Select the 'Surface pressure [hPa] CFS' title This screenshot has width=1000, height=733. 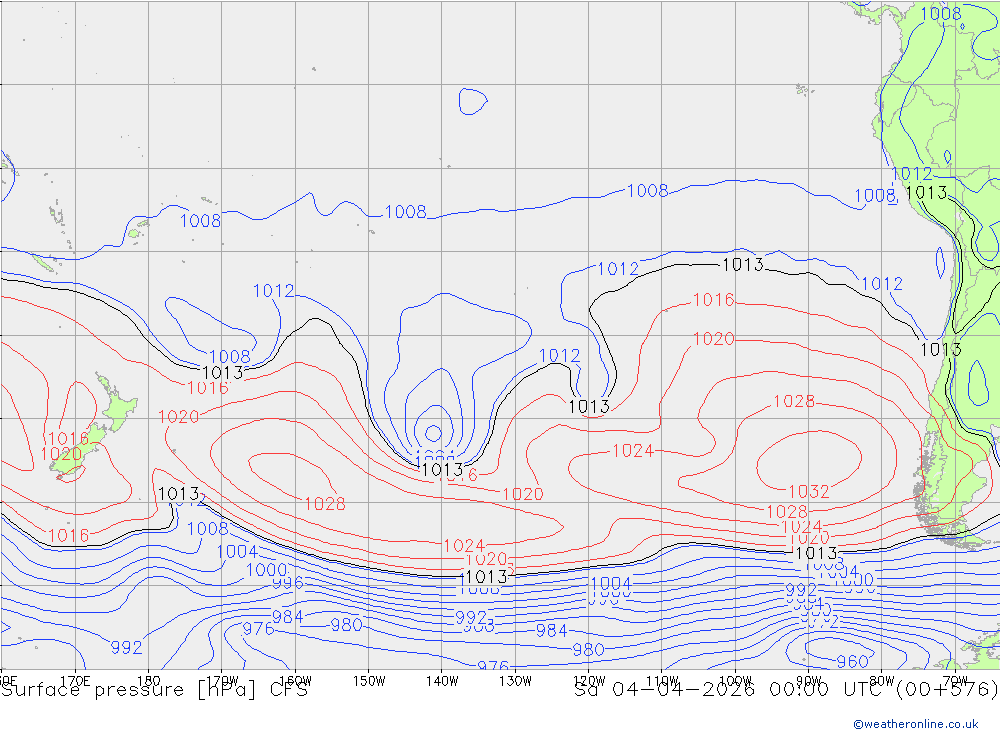(154, 690)
